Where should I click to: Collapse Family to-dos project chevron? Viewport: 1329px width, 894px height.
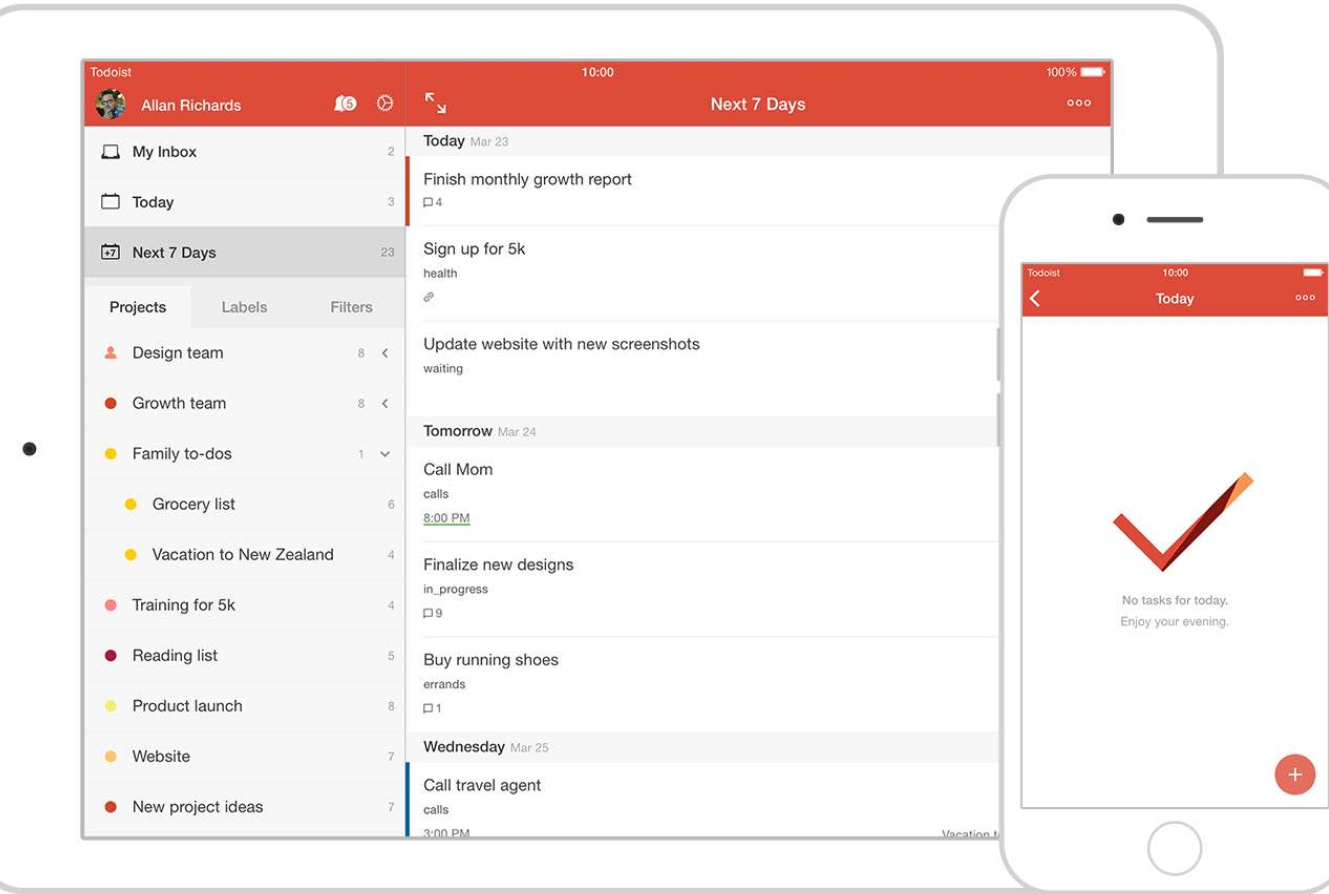click(x=385, y=455)
